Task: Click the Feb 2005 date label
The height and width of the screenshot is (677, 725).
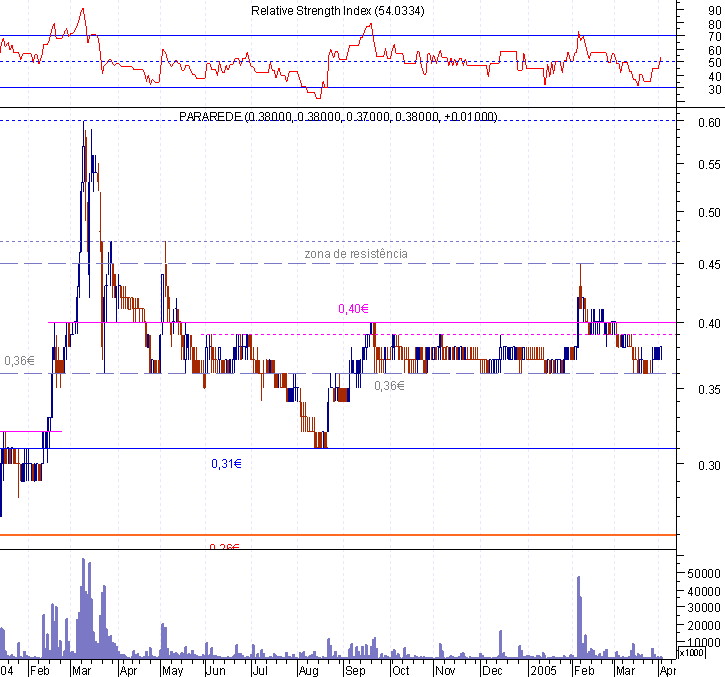Action: point(584,671)
